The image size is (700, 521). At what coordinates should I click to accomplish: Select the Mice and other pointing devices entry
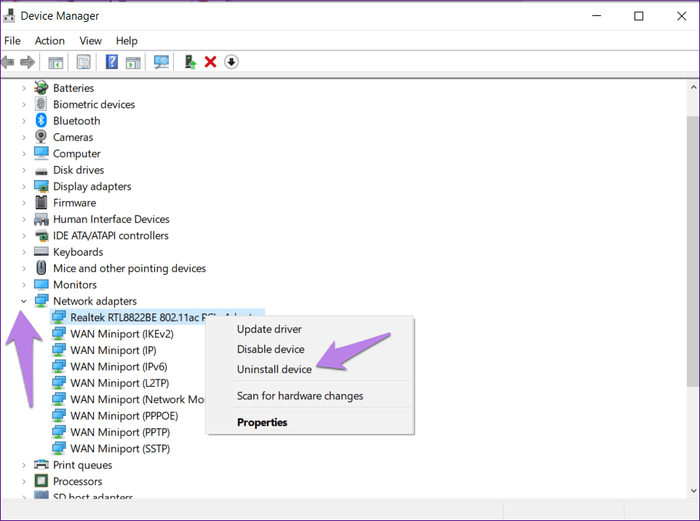129,268
